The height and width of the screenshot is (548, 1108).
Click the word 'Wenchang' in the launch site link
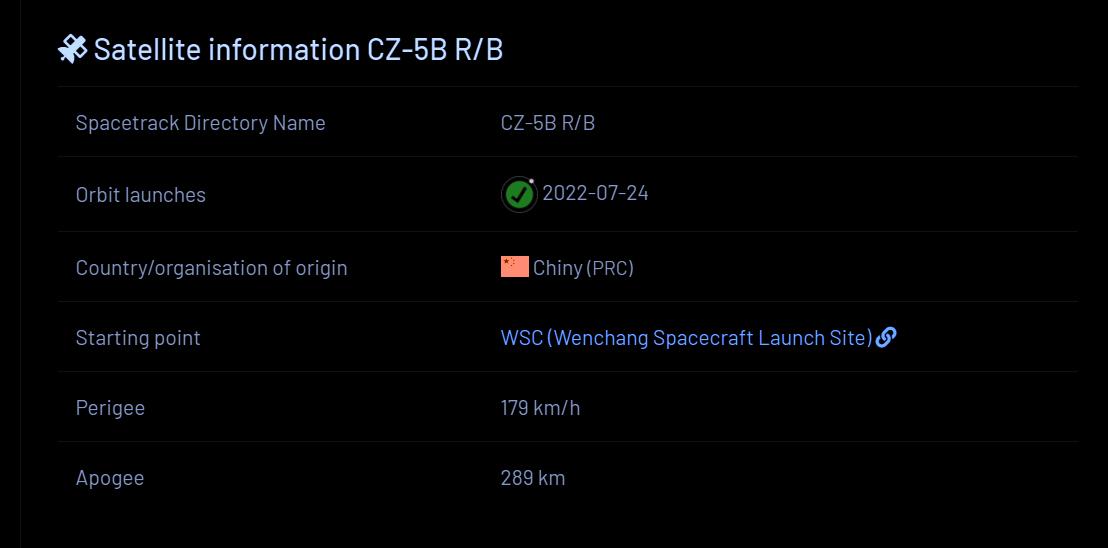tap(599, 338)
